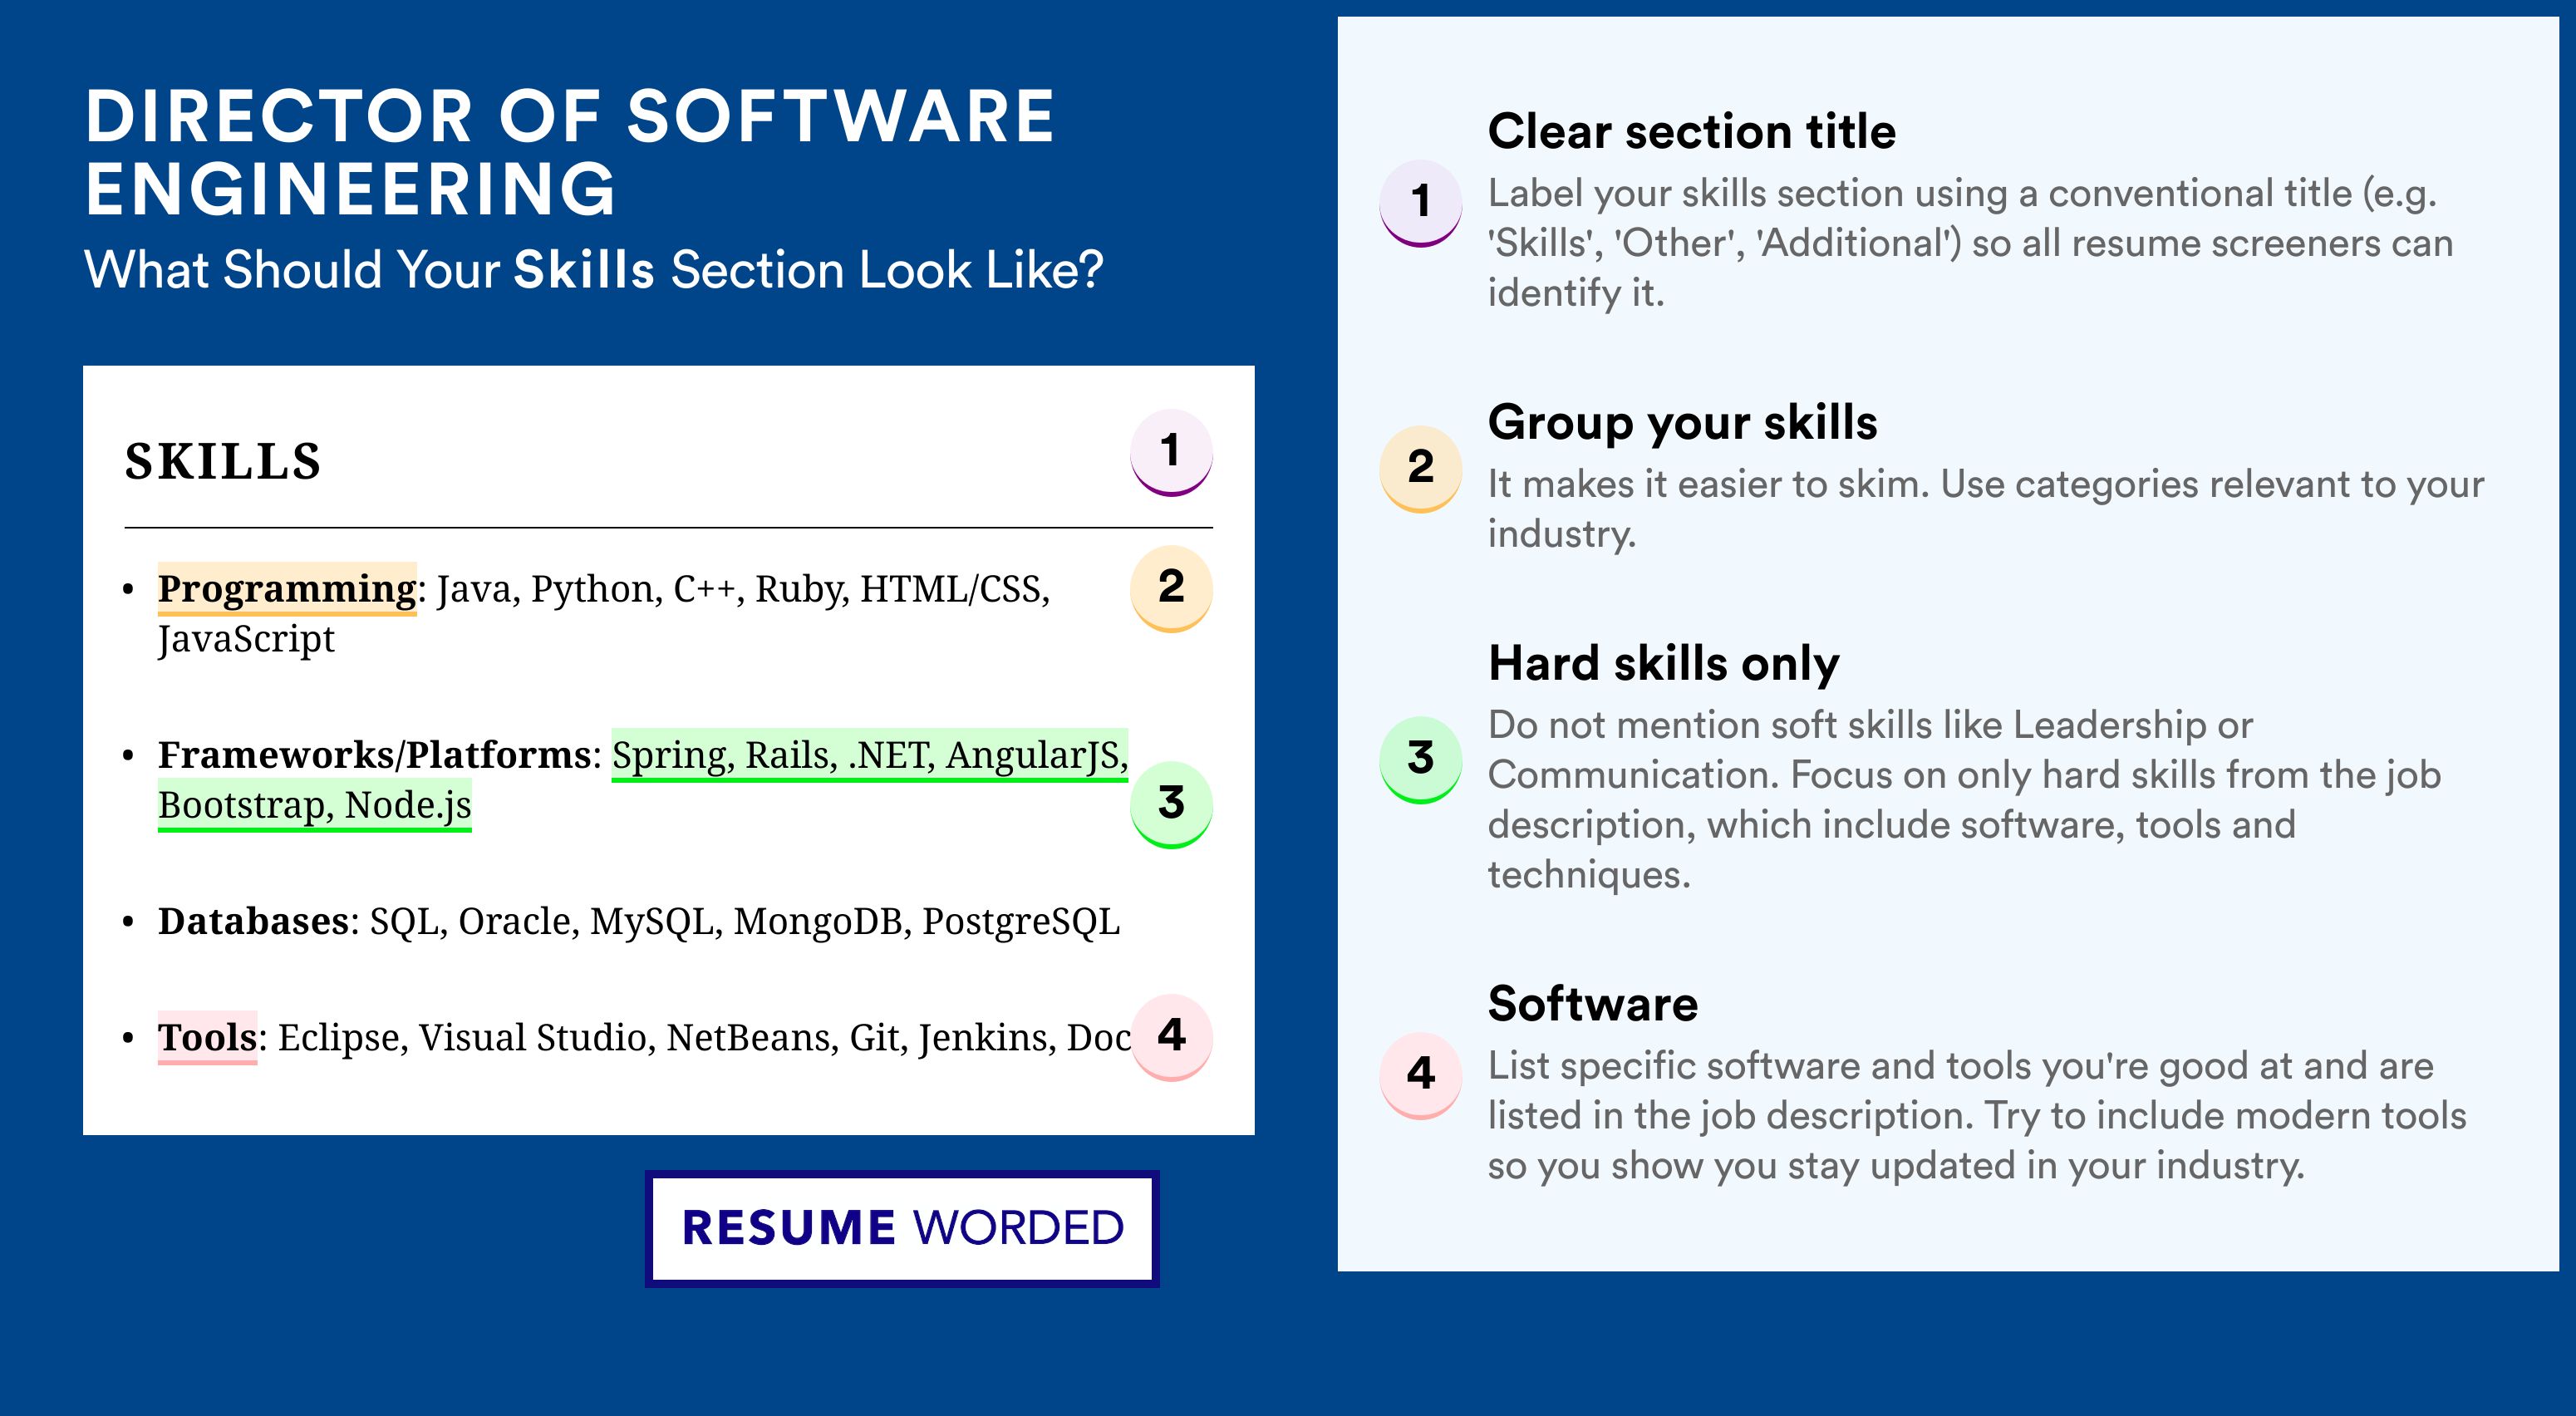Image resolution: width=2576 pixels, height=1416 pixels.
Task: Click the 'Clear section title' heading
Action: click(x=1692, y=131)
